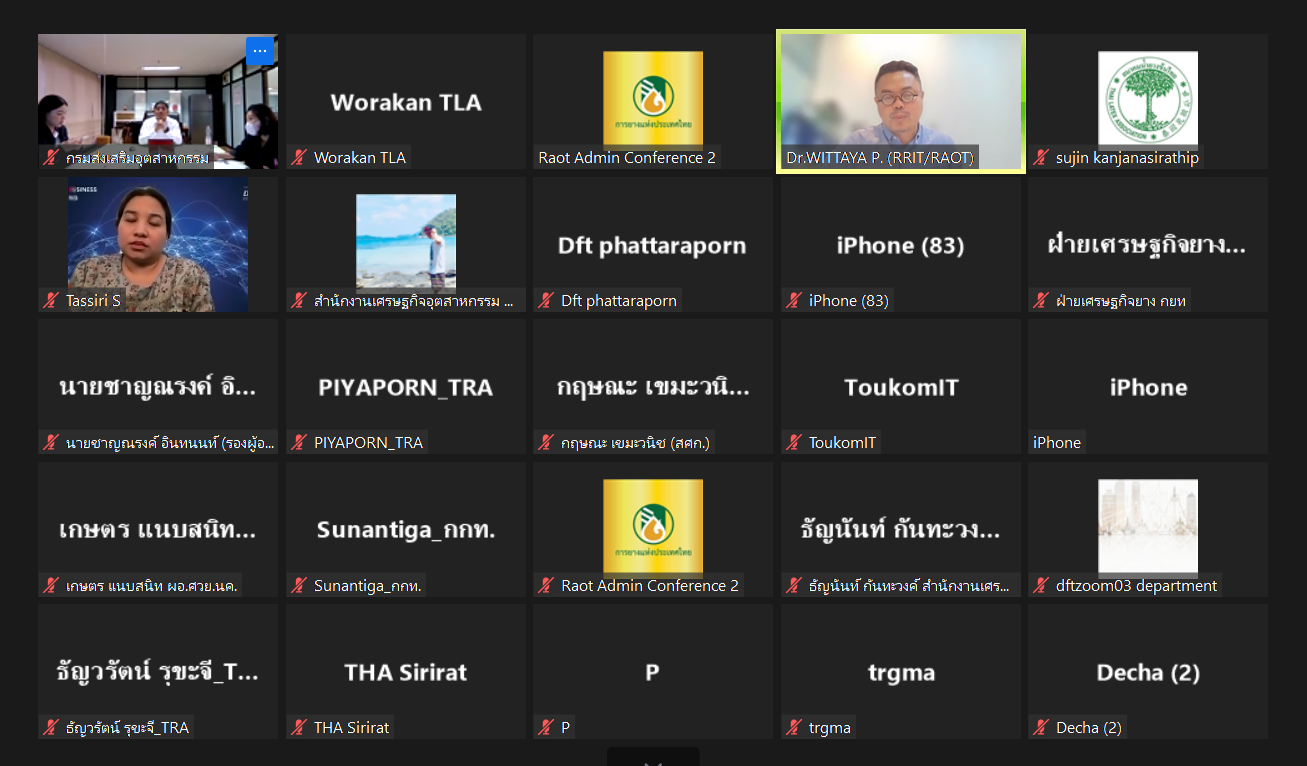Click muted mic icon next to trgma
The width and height of the screenshot is (1307, 766).
pyautogui.click(x=793, y=727)
